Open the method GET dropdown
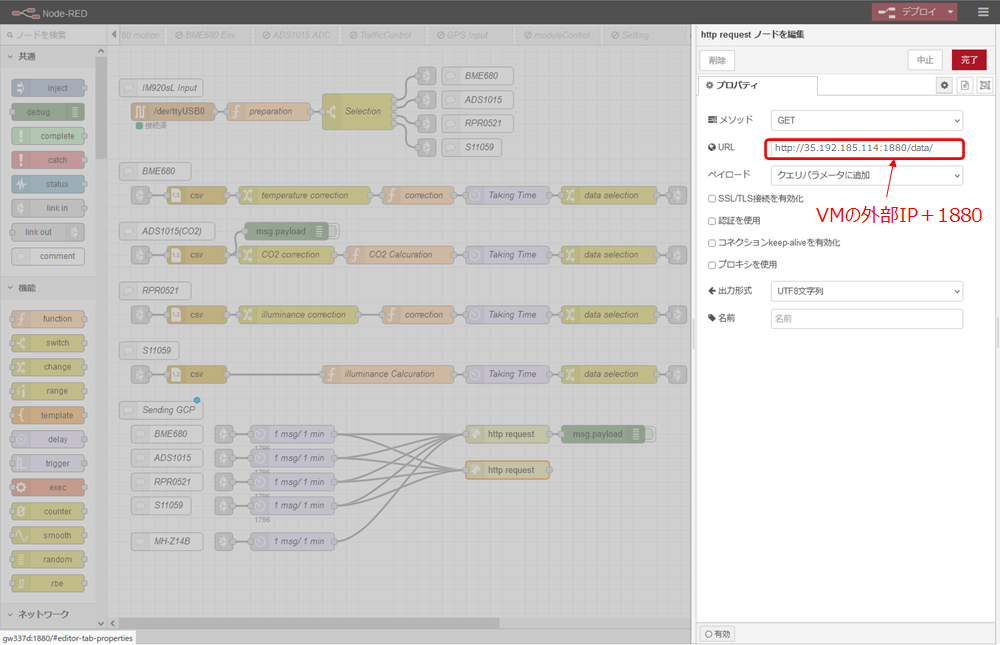Screen dimensions: 1000x645 click(x=866, y=120)
